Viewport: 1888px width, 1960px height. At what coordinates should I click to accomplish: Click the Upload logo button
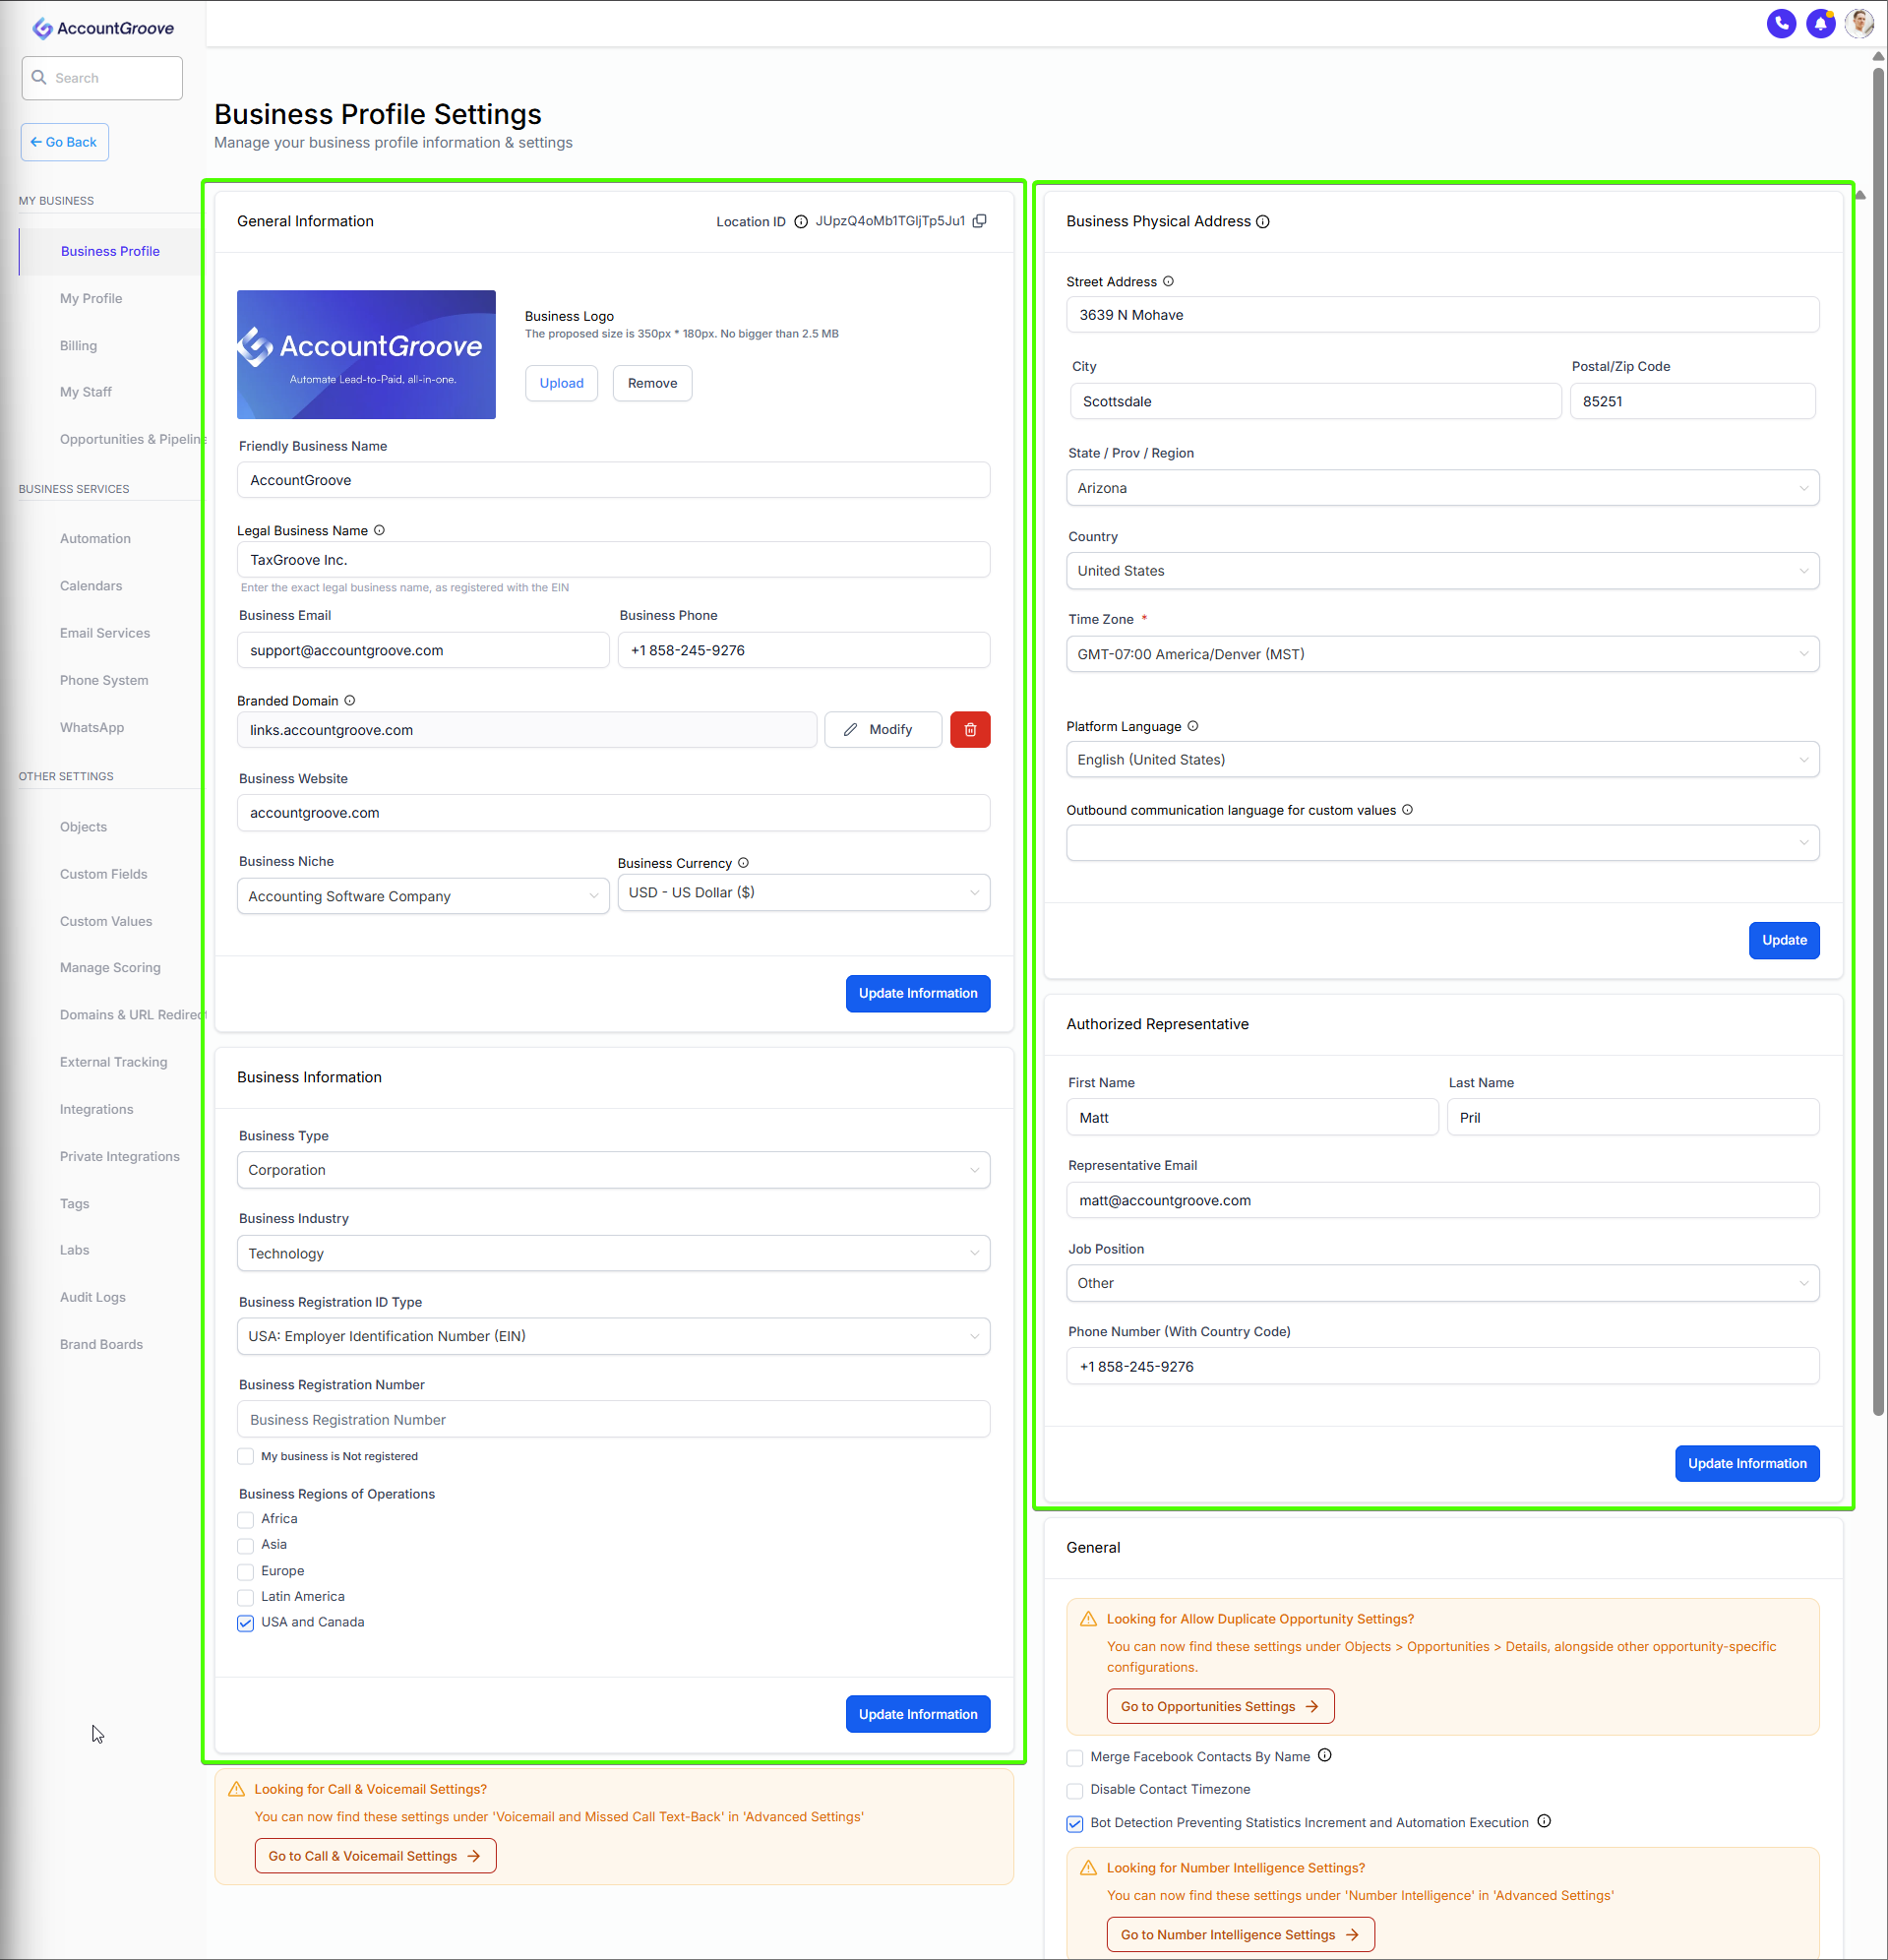coord(561,383)
